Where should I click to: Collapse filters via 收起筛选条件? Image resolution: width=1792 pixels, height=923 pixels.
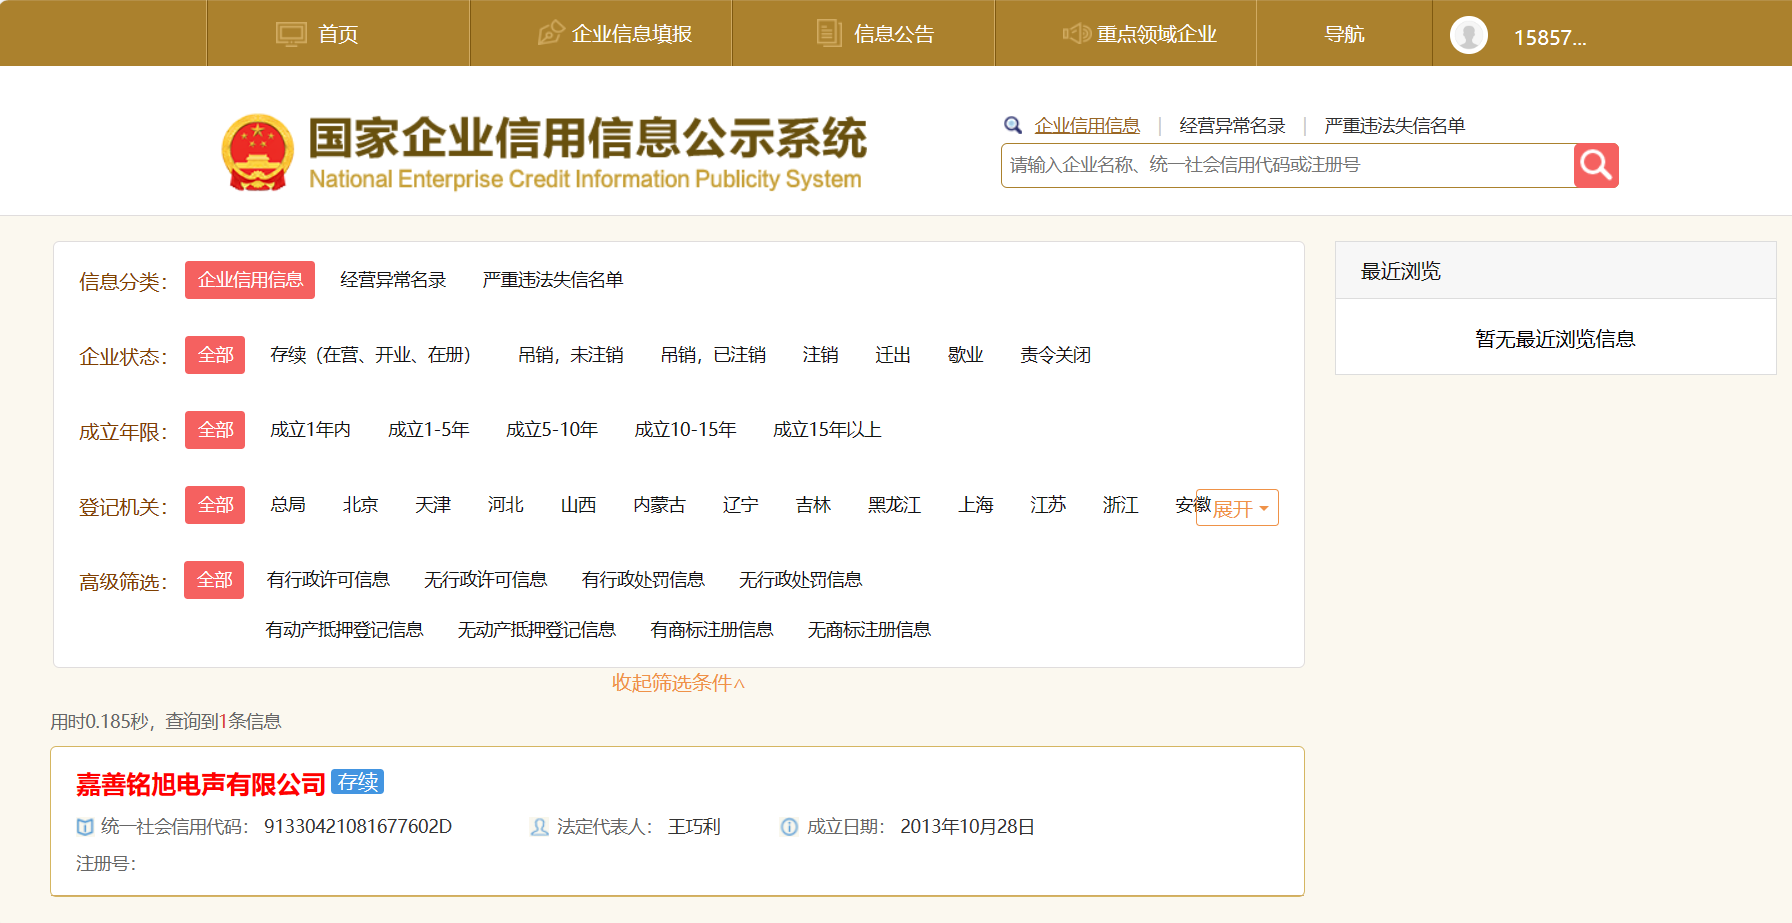(678, 683)
